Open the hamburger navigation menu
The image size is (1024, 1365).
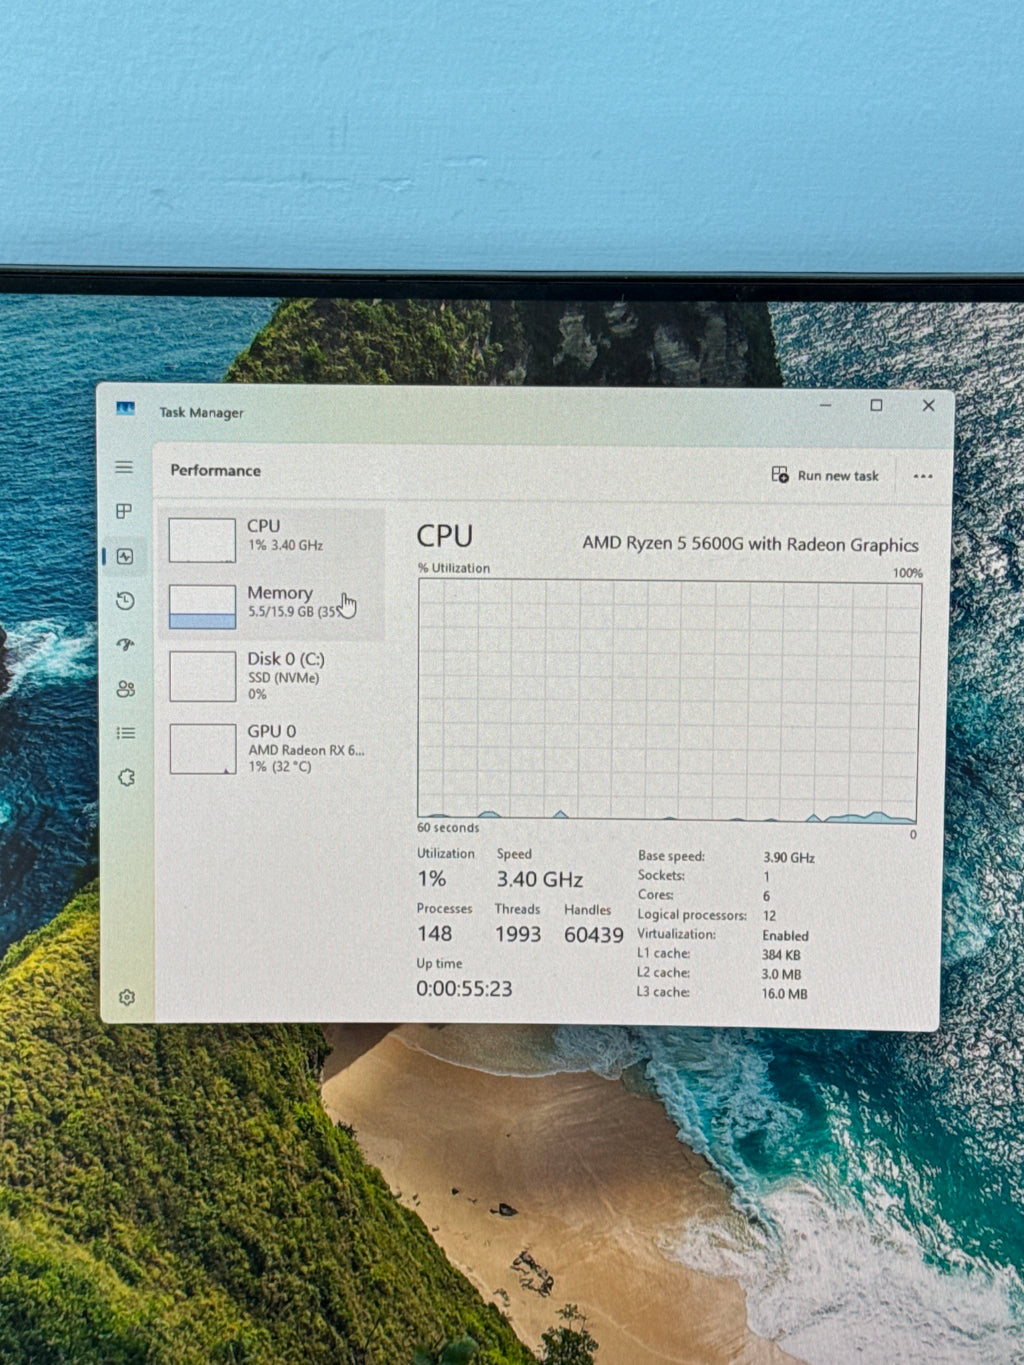click(124, 467)
